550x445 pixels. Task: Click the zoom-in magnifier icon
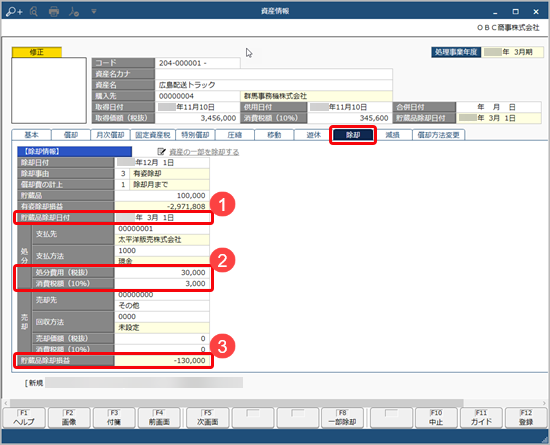click(x=14, y=12)
